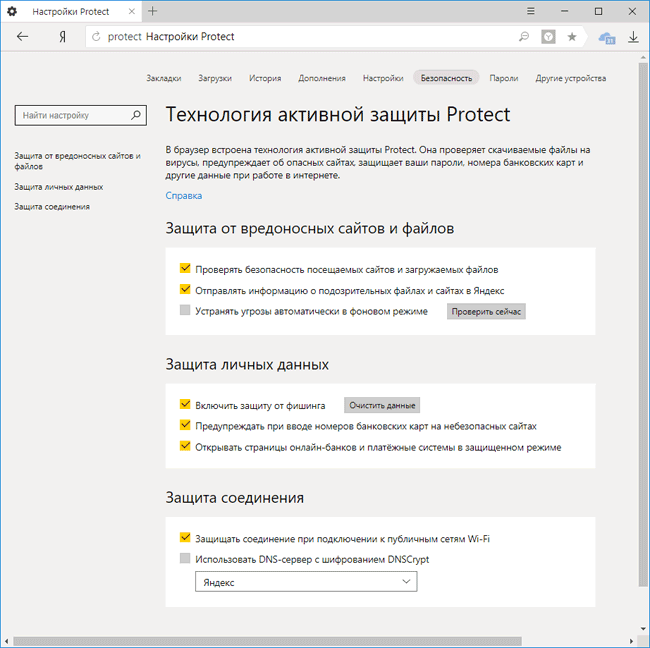The width and height of the screenshot is (650, 648).
Task: Close the Настройки Protect tab
Action: click(132, 11)
